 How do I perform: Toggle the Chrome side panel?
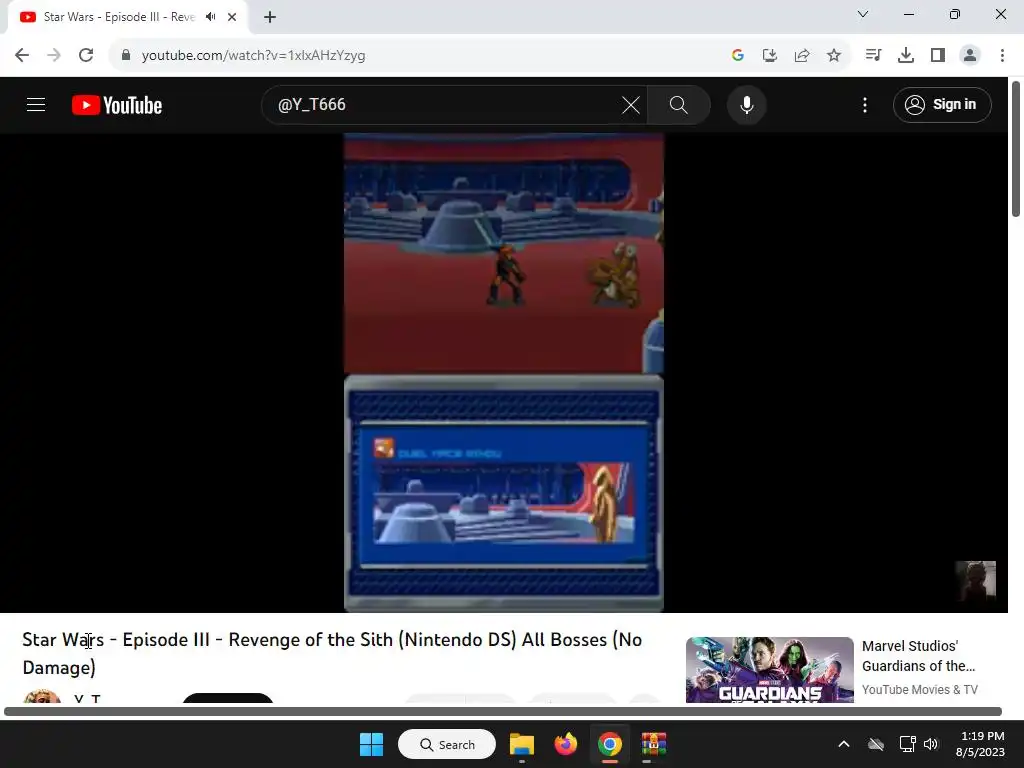pyautogui.click(x=938, y=55)
